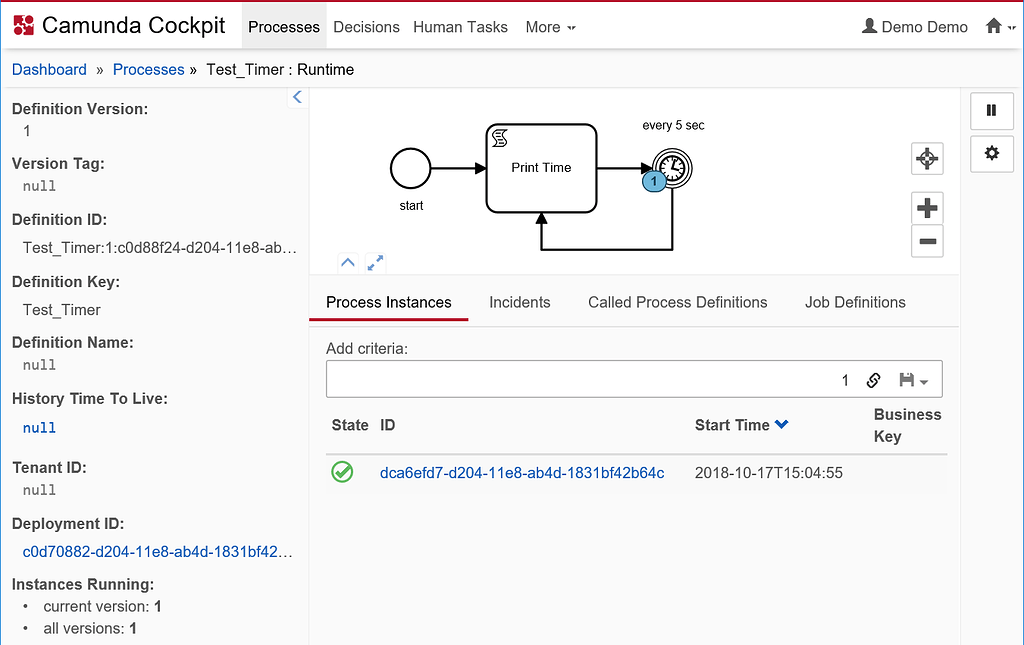This screenshot has height=645, width=1024.
Task: Zoom out the diagram with minus button
Action: click(927, 241)
